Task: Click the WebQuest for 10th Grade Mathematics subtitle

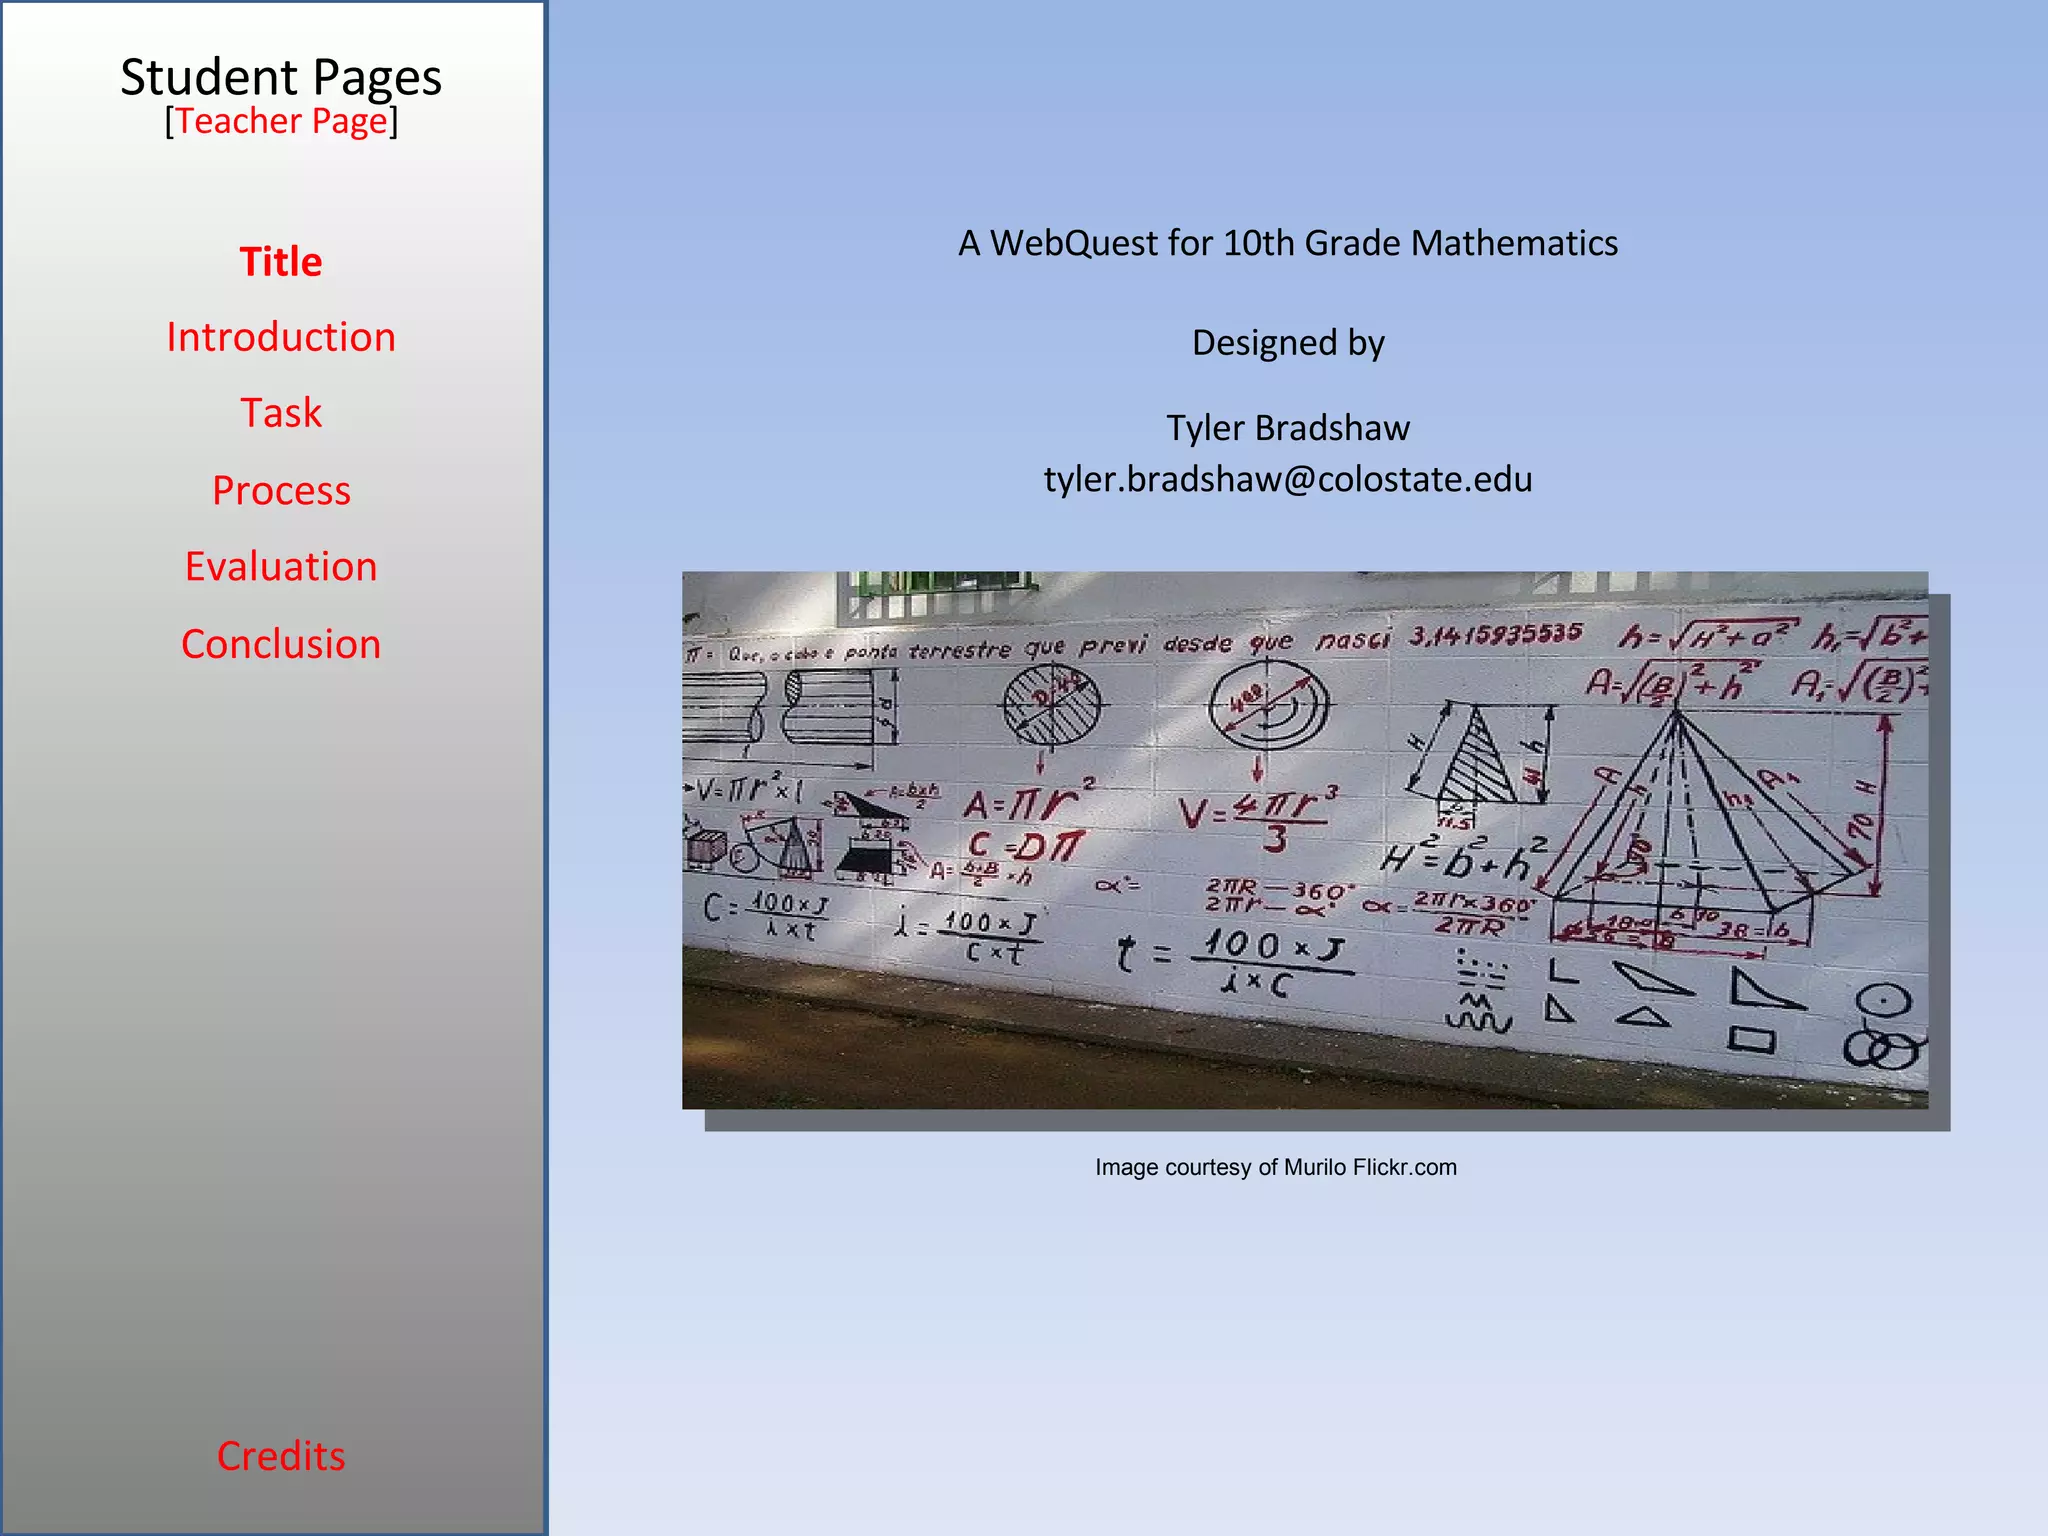Action: coord(1288,243)
